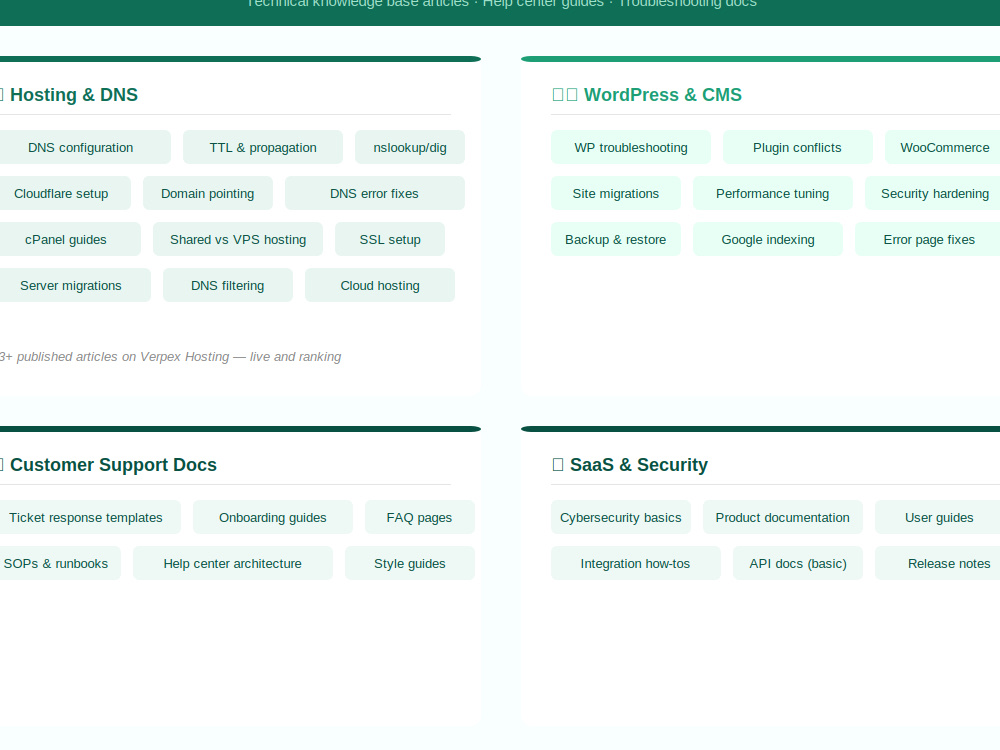Select the API docs (basic) tag
The height and width of the screenshot is (750, 1000).
[798, 563]
